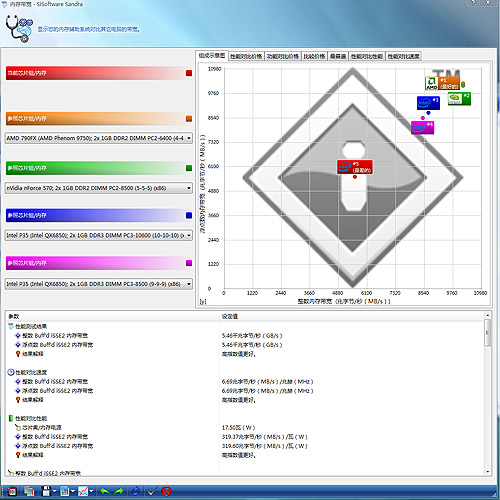
Task: Click the magenta Intel #4 chart marker
Action: (x=422, y=127)
